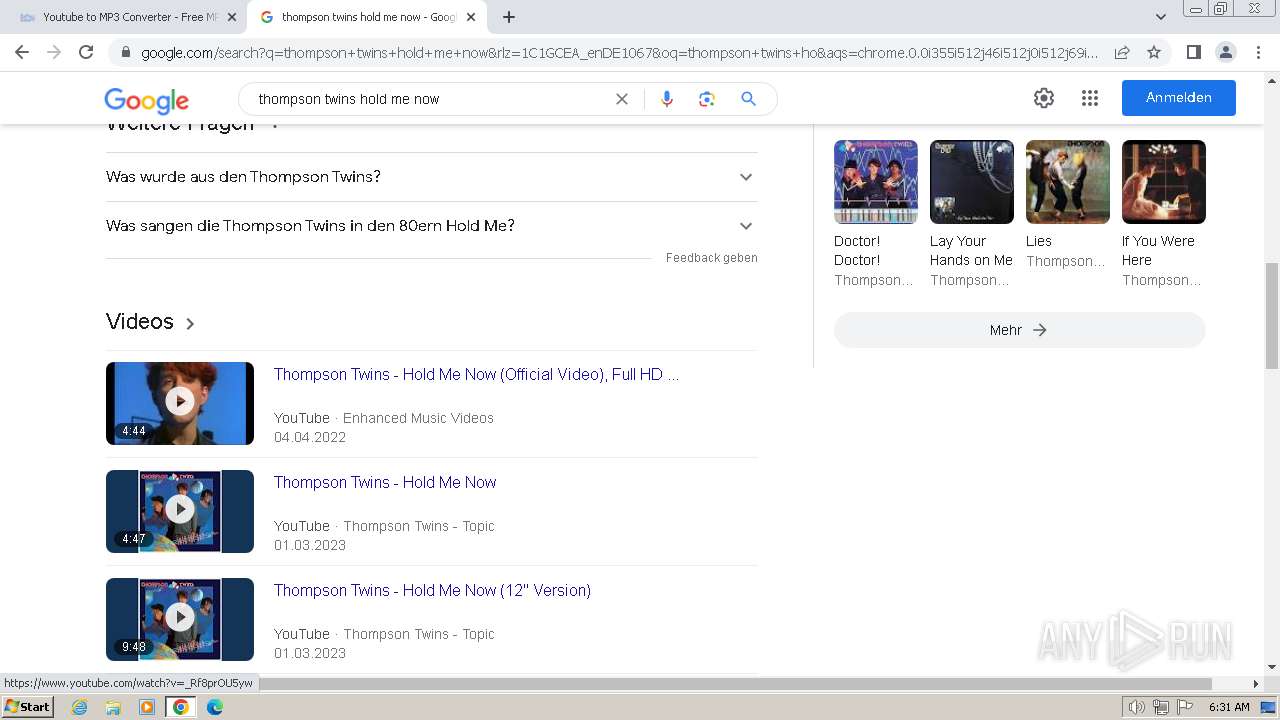Select the Chrome taskbar button
The height and width of the screenshot is (720, 1280).
(181, 707)
